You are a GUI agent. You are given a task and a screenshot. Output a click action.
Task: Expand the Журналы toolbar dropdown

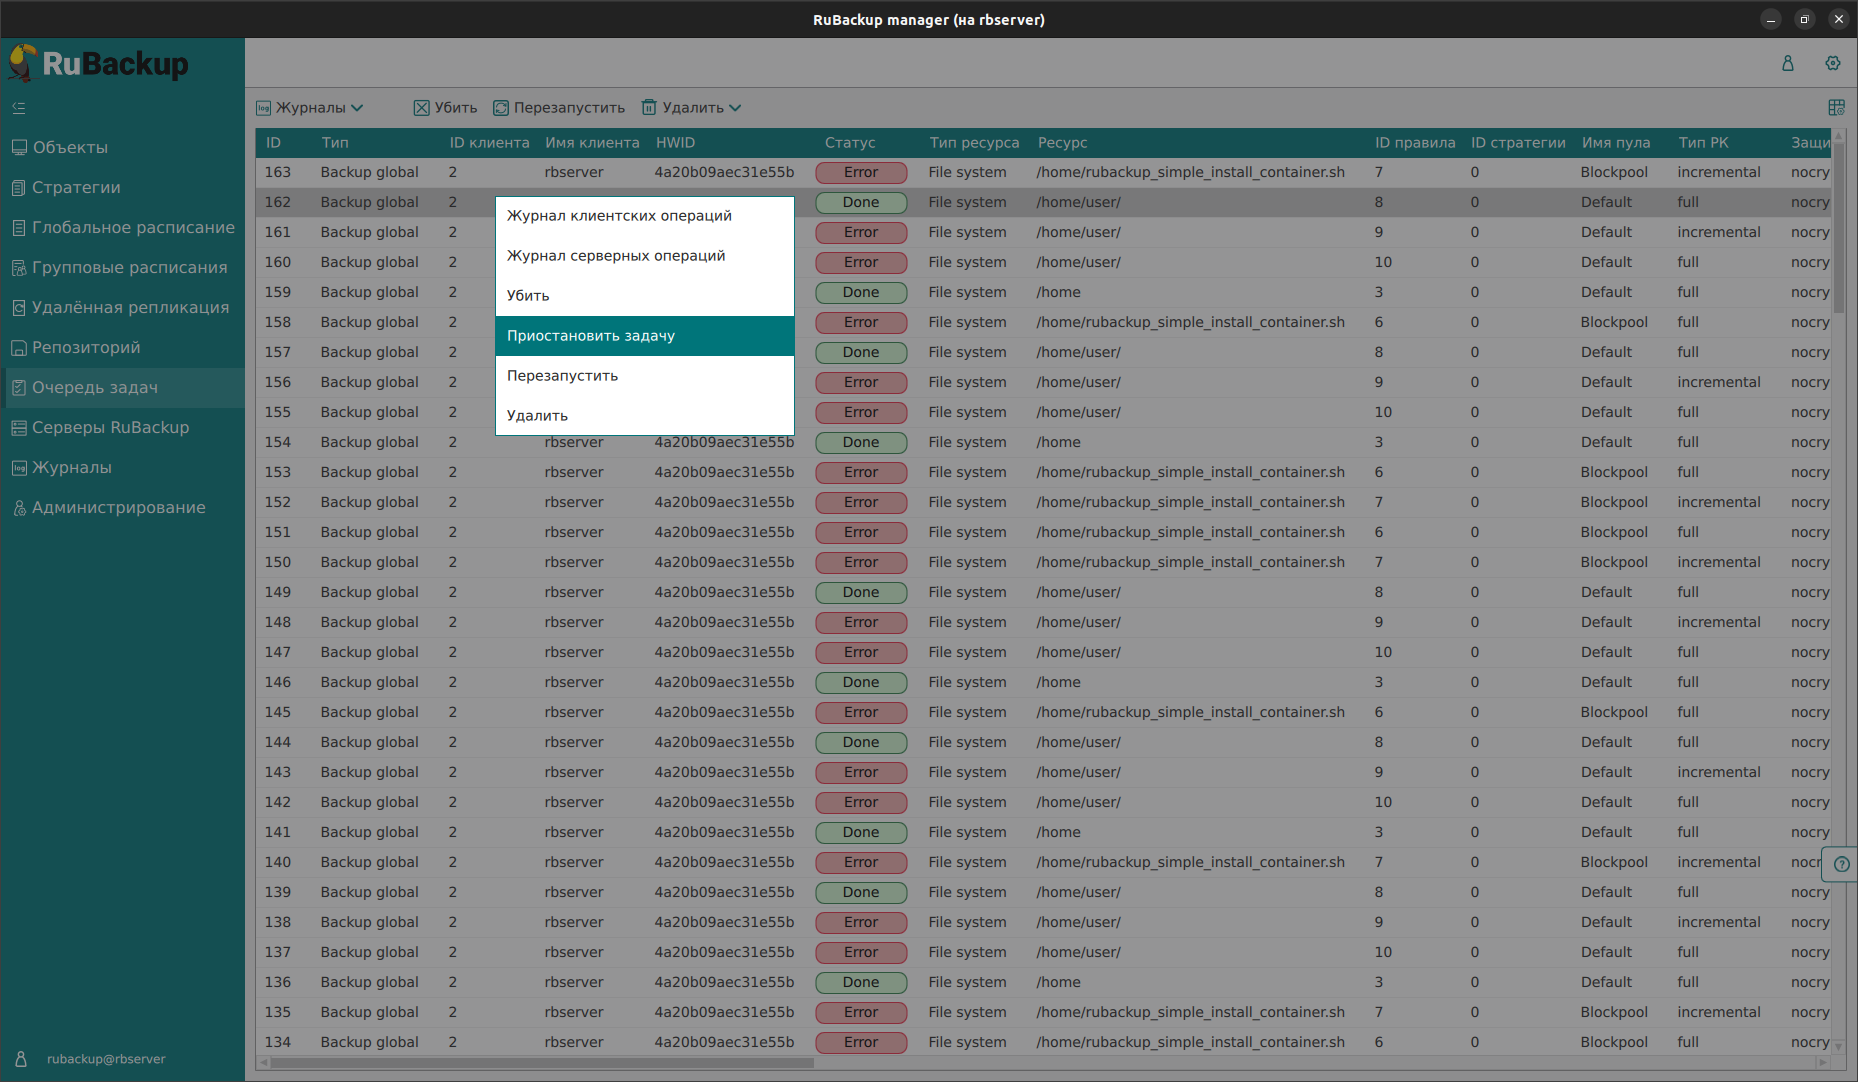click(310, 108)
